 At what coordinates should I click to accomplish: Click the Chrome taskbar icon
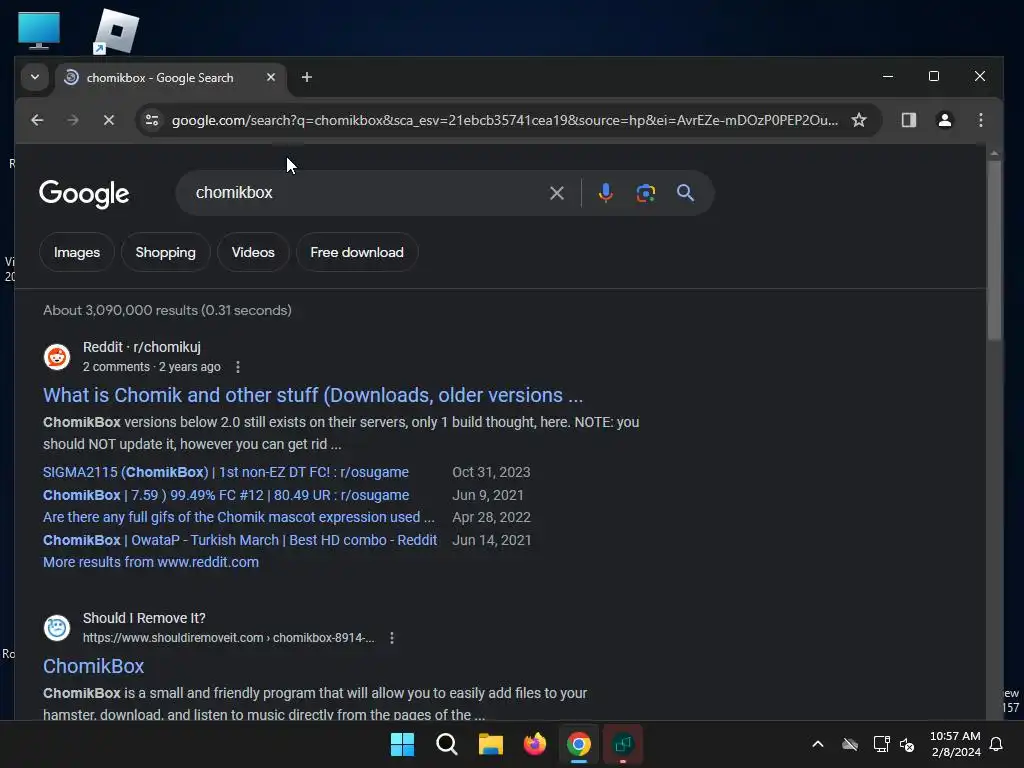pyautogui.click(x=579, y=744)
